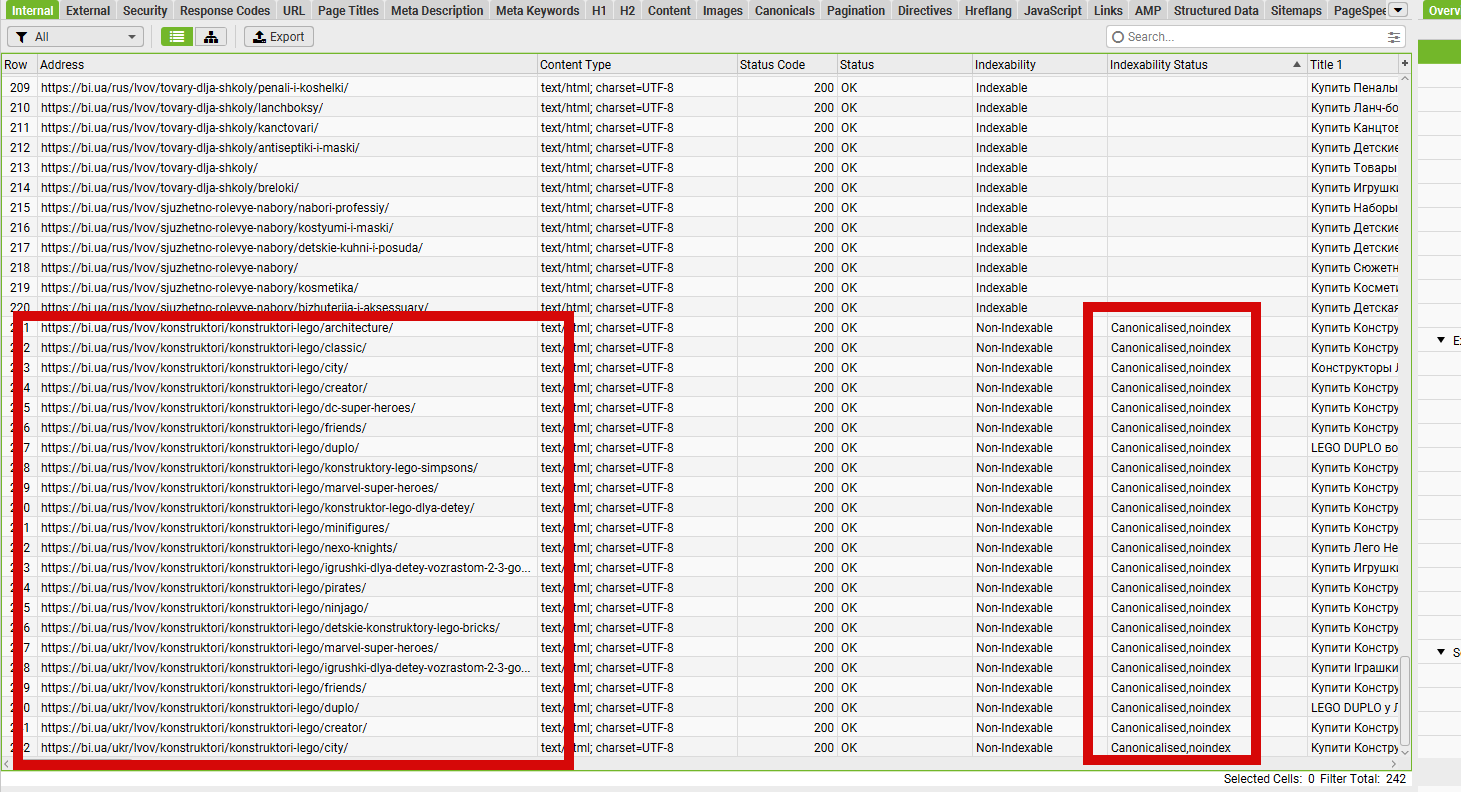This screenshot has height=792, width=1461.
Task: Select nabori-professiy address cell
Action: click(287, 208)
